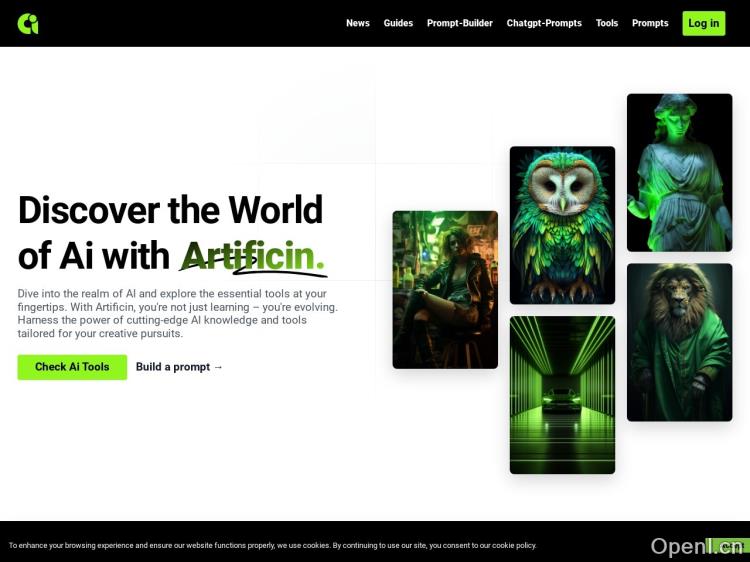Image resolution: width=750 pixels, height=562 pixels.
Task: Go to the Guides page
Action: point(398,23)
